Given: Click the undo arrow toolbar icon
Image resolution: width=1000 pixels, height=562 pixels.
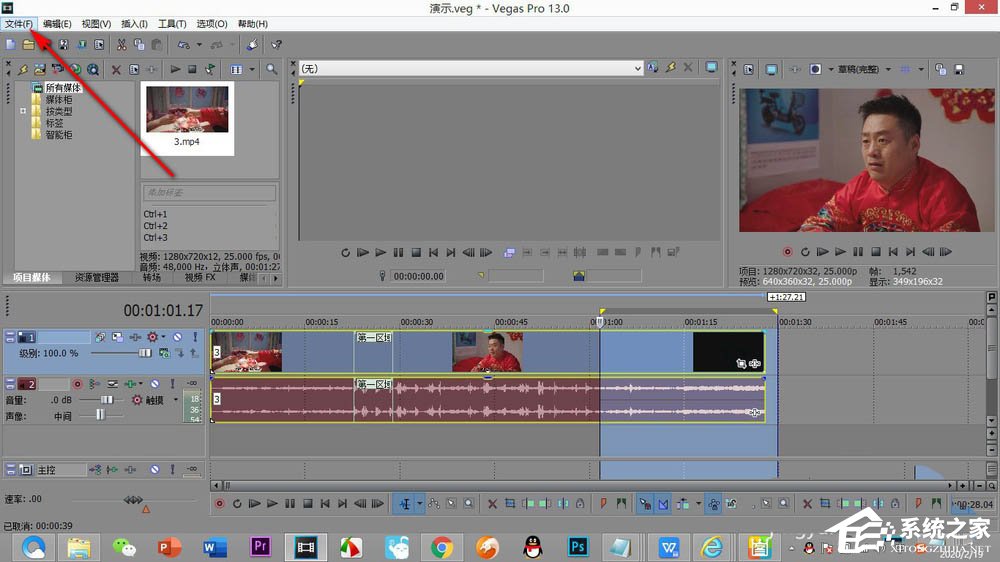Looking at the screenshot, I should (184, 45).
